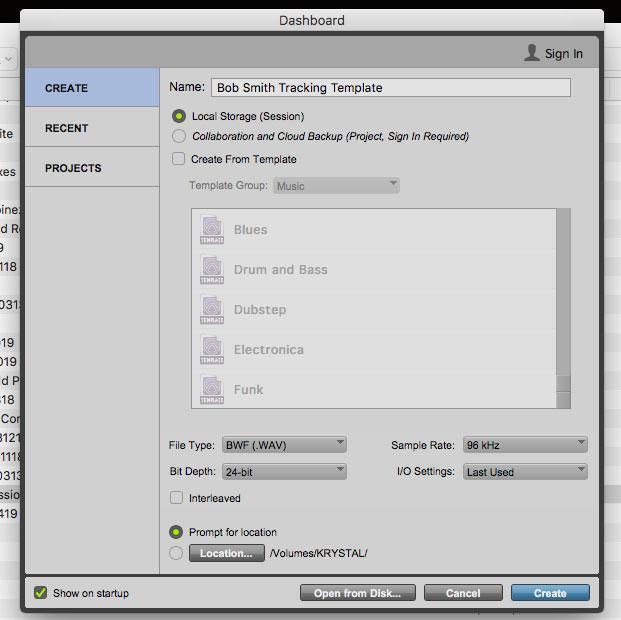Toggle the Interleaved checkbox
This screenshot has width=621, height=620.
pos(178,498)
